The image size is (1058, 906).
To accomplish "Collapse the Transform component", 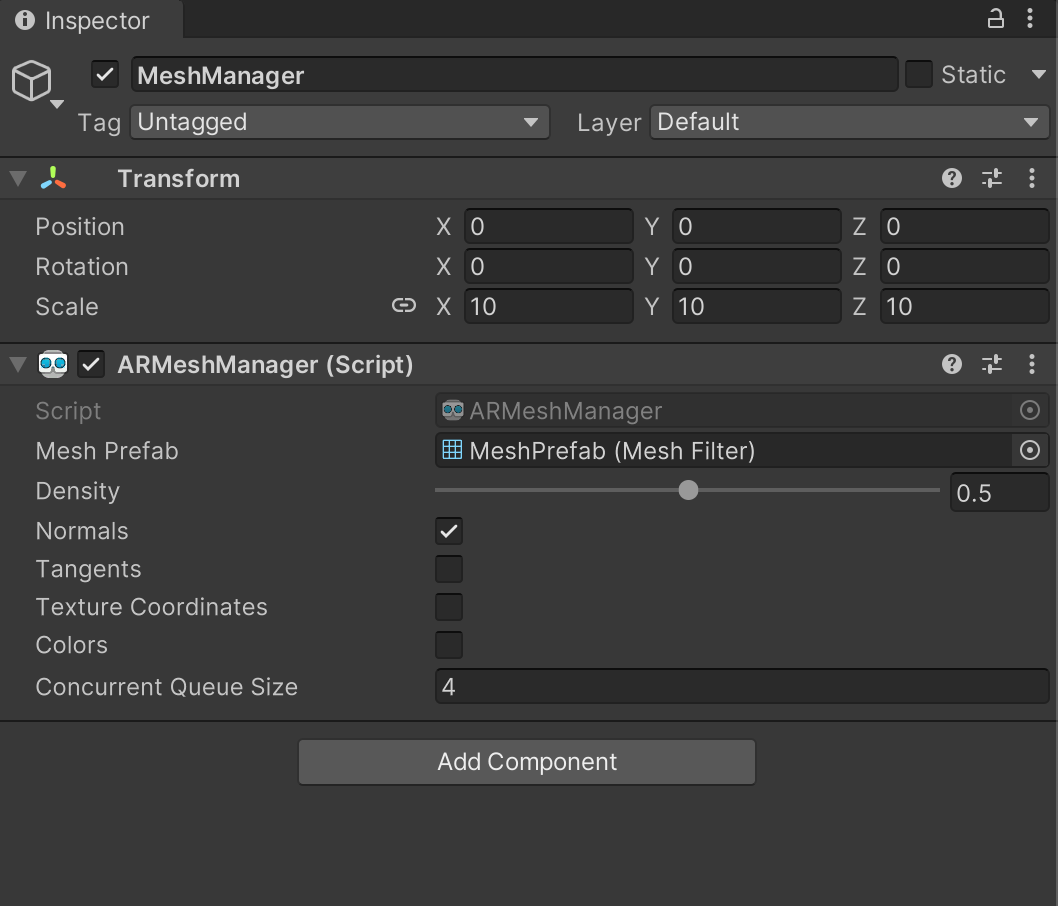I will (16, 178).
